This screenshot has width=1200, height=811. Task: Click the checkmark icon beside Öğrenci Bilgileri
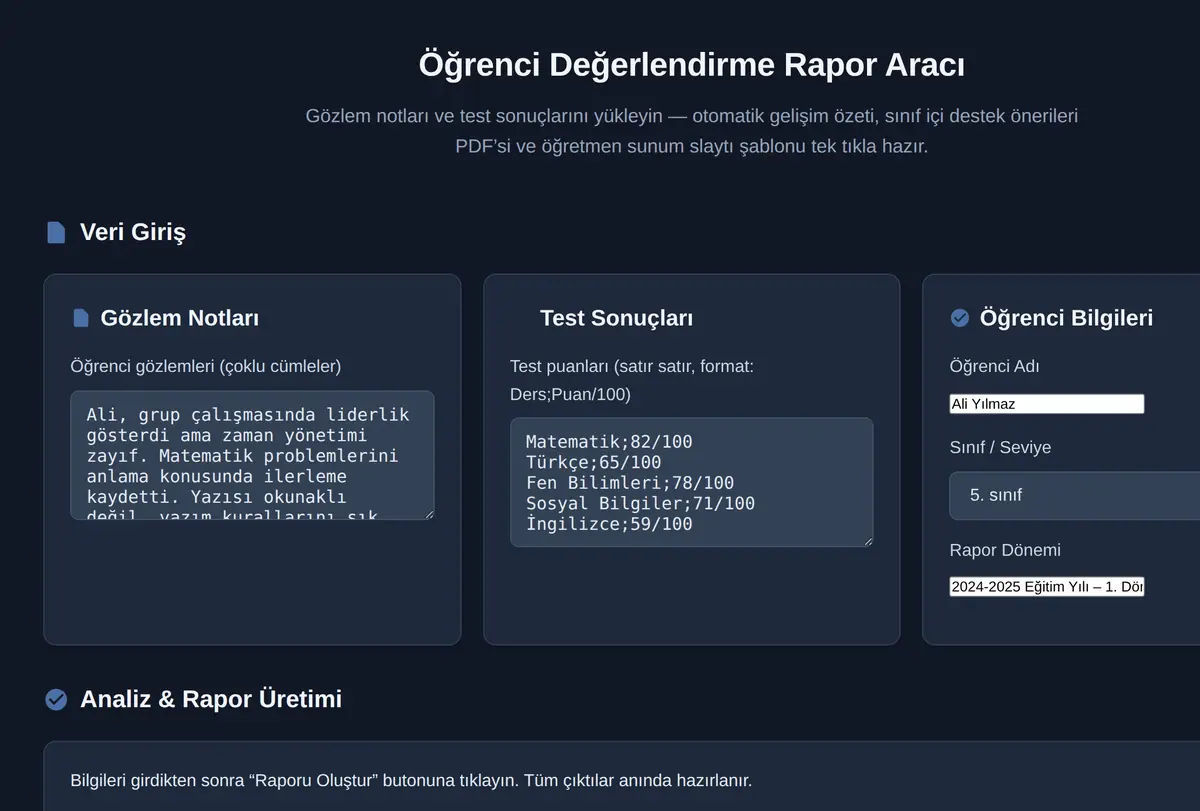[x=959, y=318]
